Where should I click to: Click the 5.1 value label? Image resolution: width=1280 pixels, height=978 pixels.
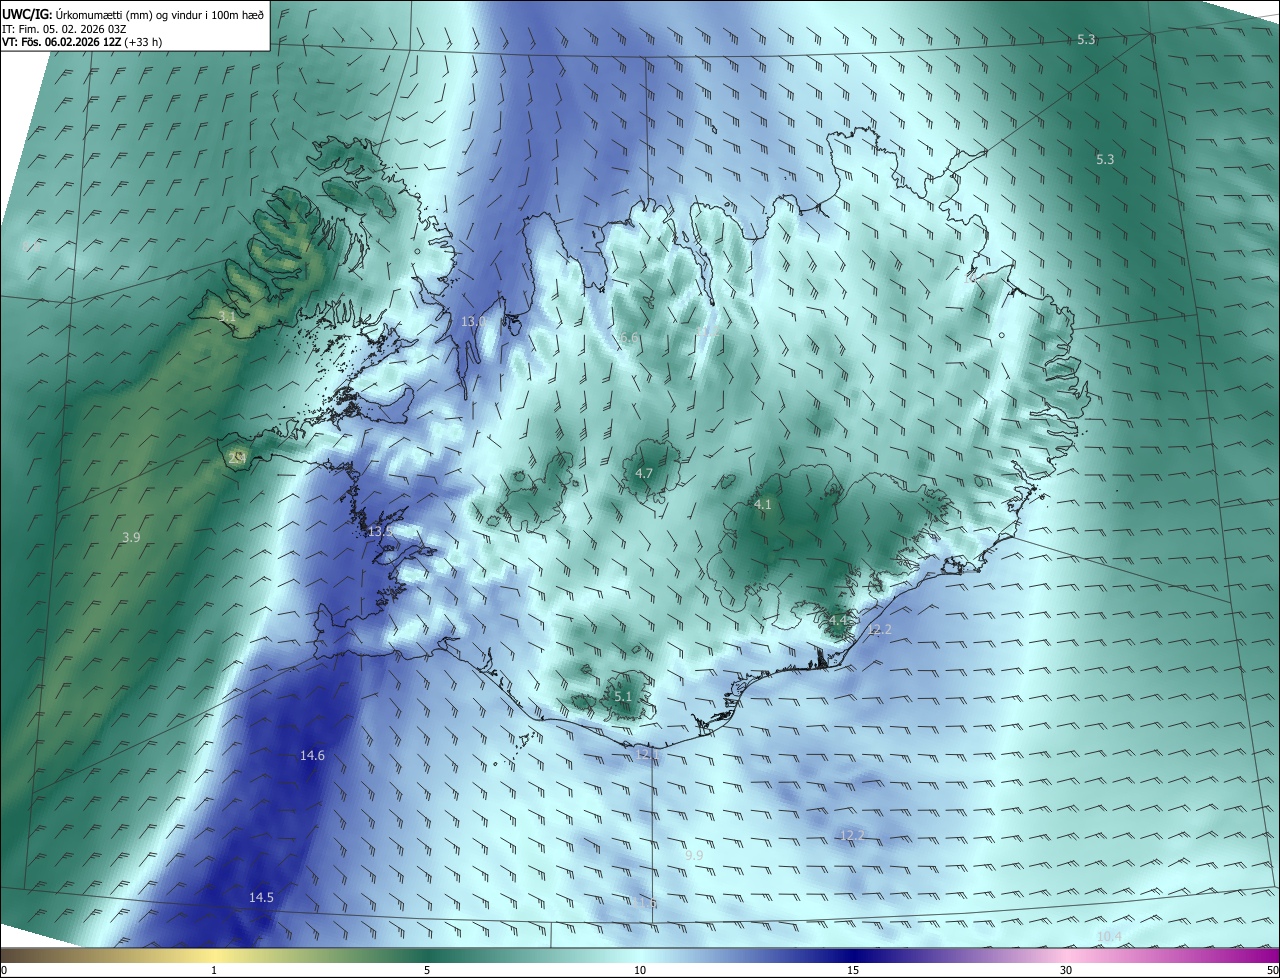pyautogui.click(x=623, y=696)
